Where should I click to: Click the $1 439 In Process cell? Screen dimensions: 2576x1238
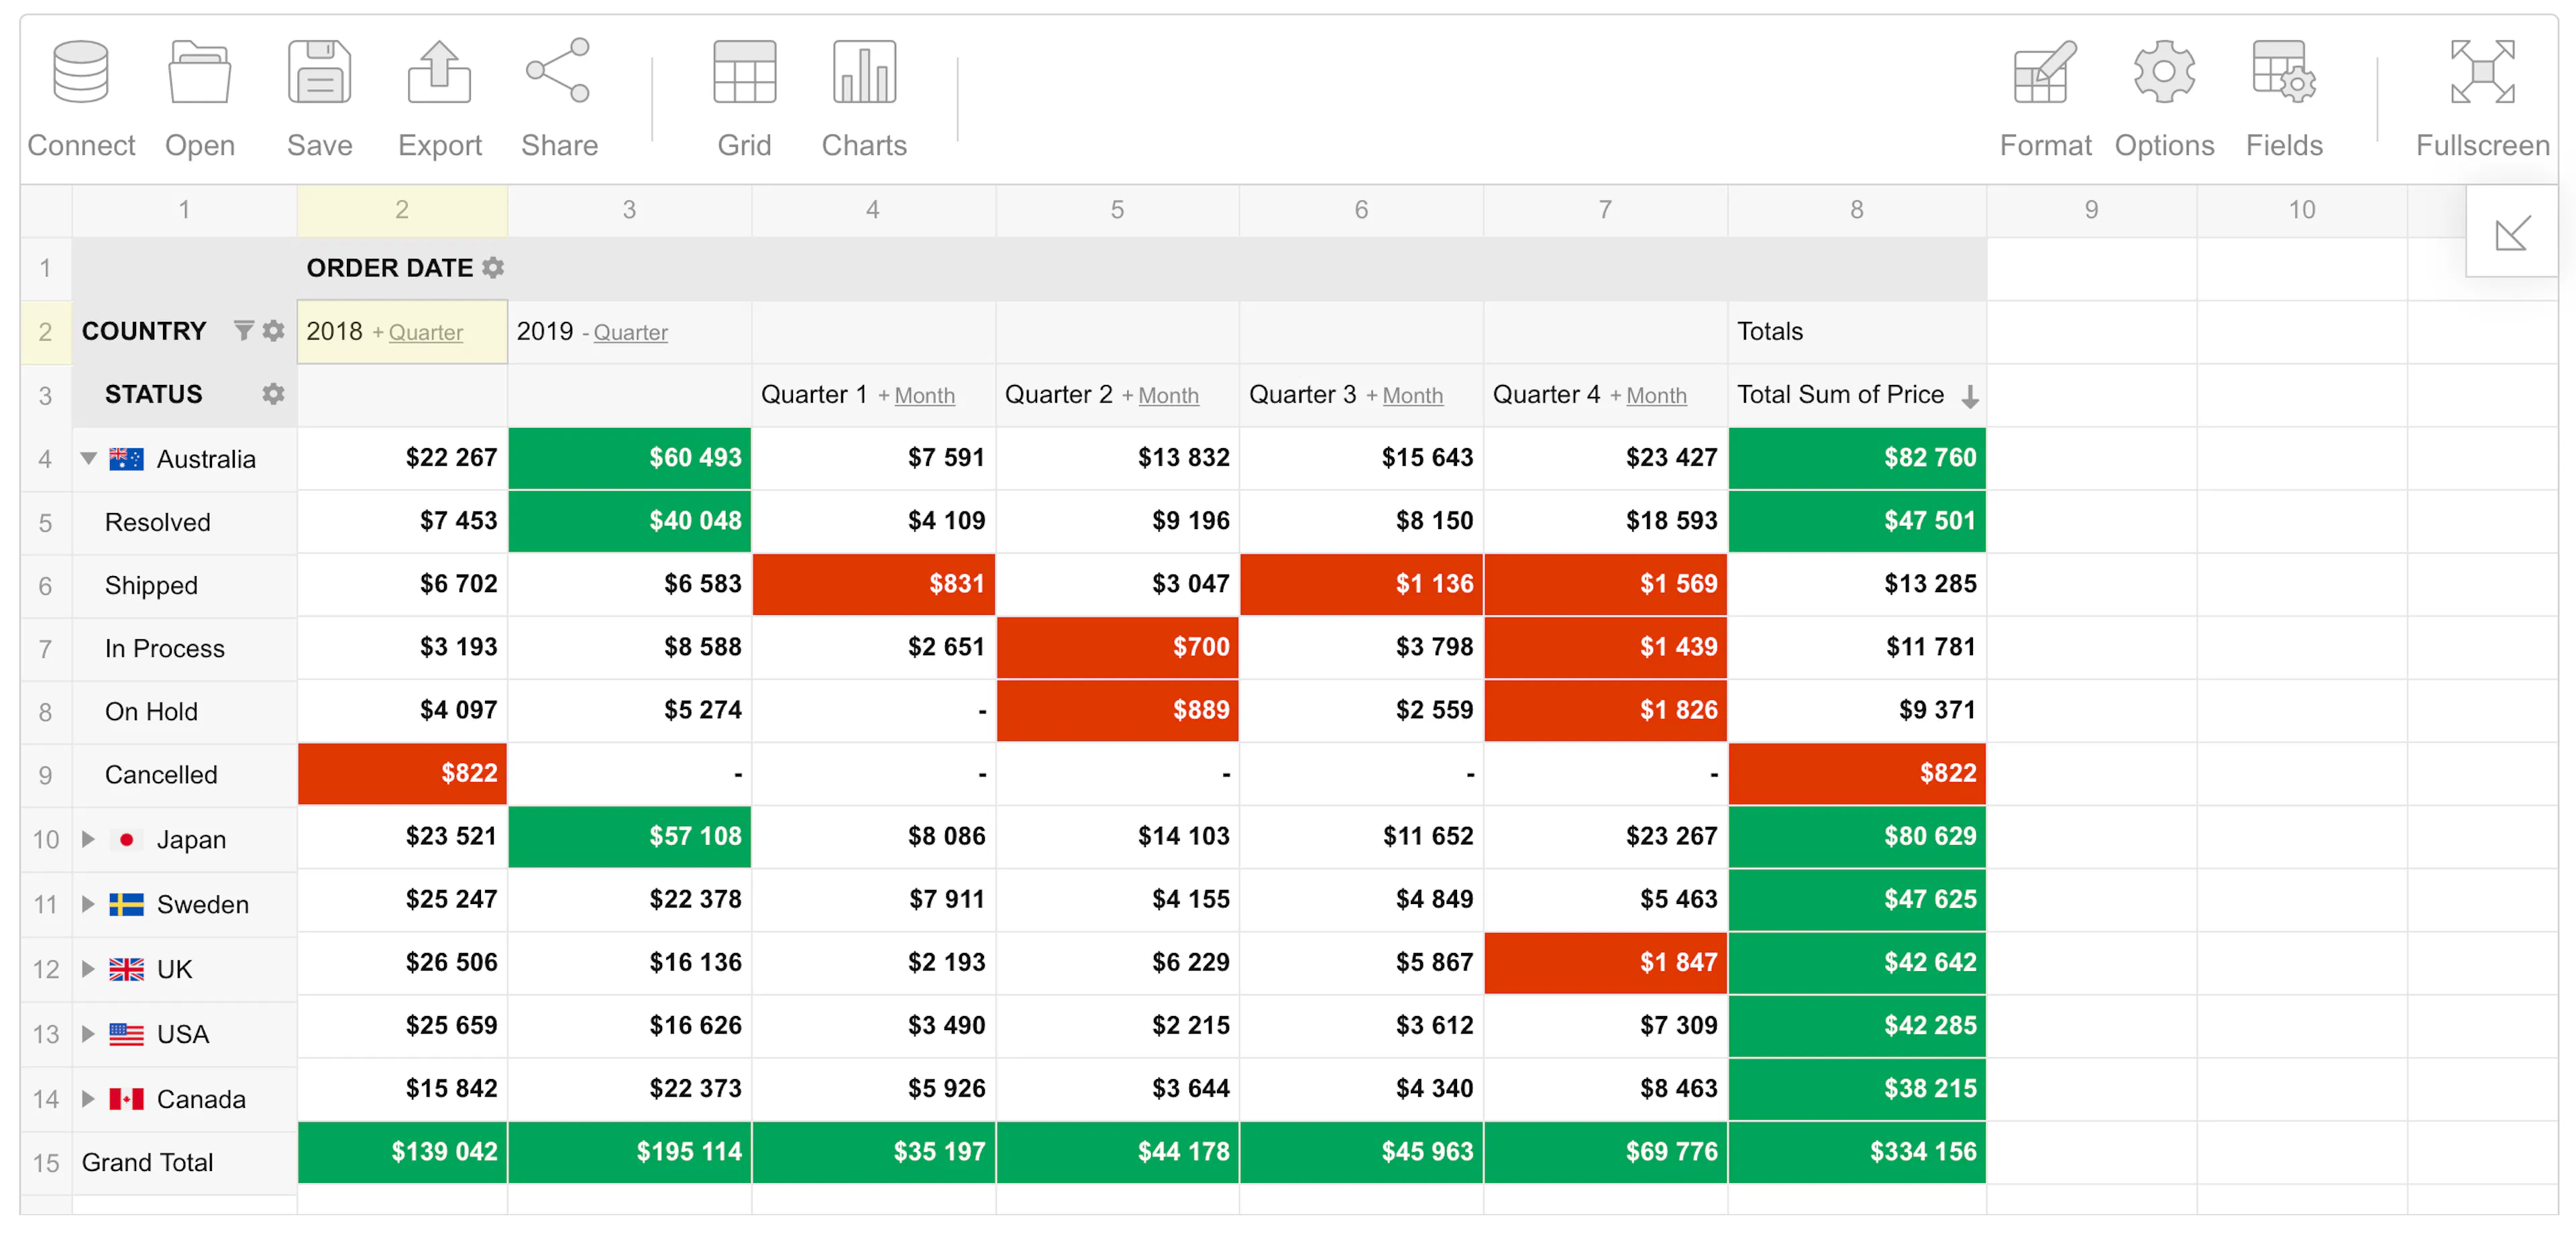(x=1606, y=647)
